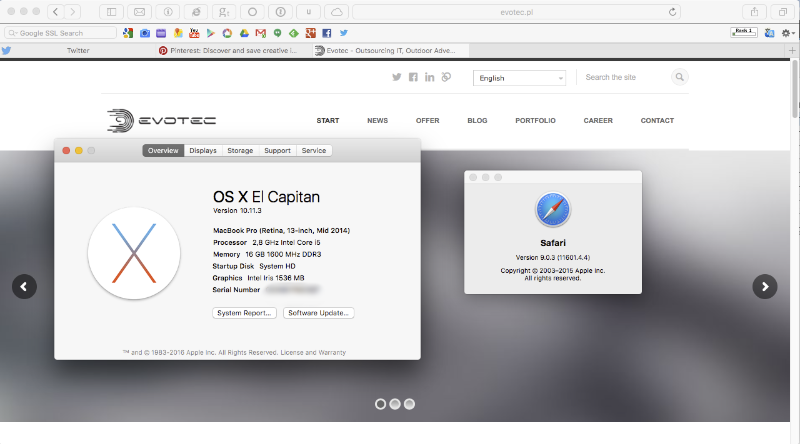Open the CAREER menu link
This screenshot has height=444, width=800.
point(598,121)
